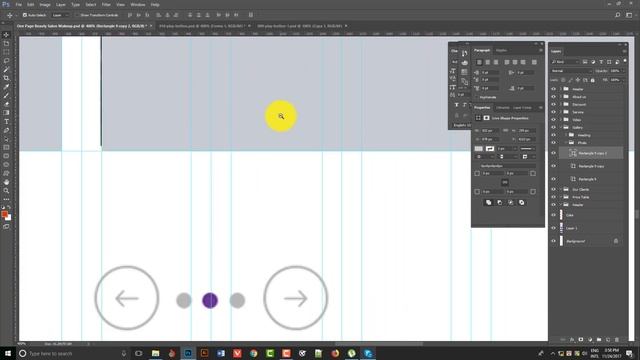Click Combine Shapes pathfinder icon in Properties

(489, 202)
